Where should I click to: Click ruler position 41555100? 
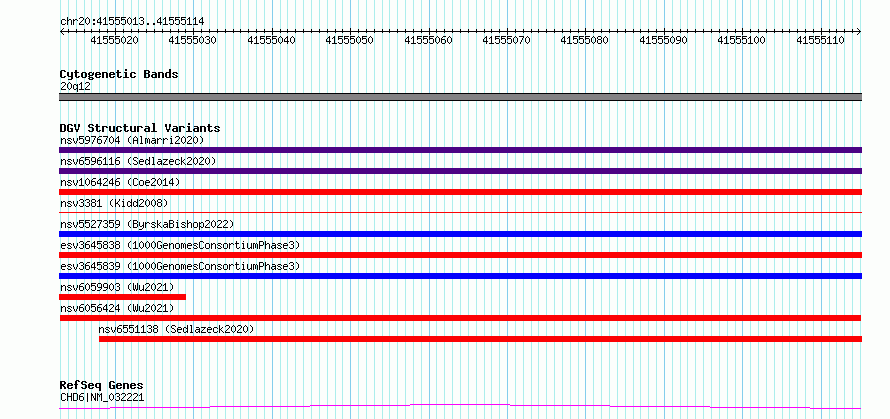[x=742, y=40]
